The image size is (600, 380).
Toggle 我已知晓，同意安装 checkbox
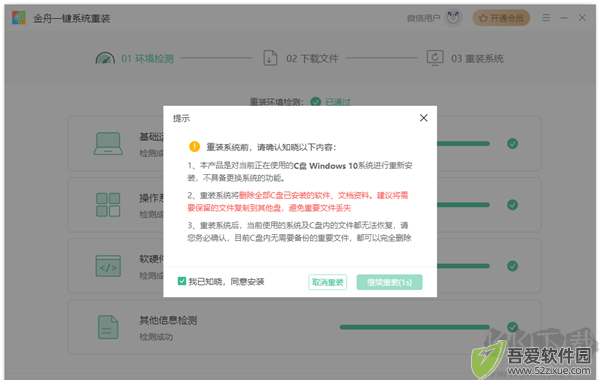pos(182,281)
